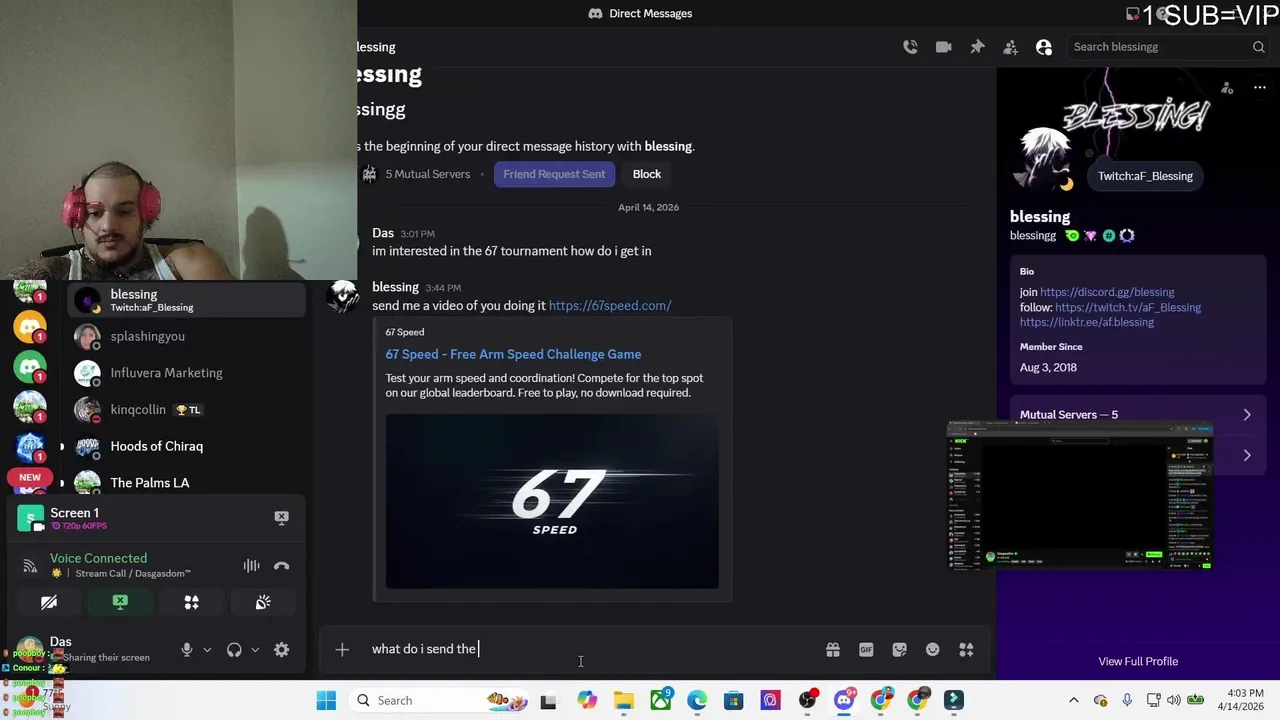
Task: Toggle the user profile panel icon
Action: [x=1044, y=47]
